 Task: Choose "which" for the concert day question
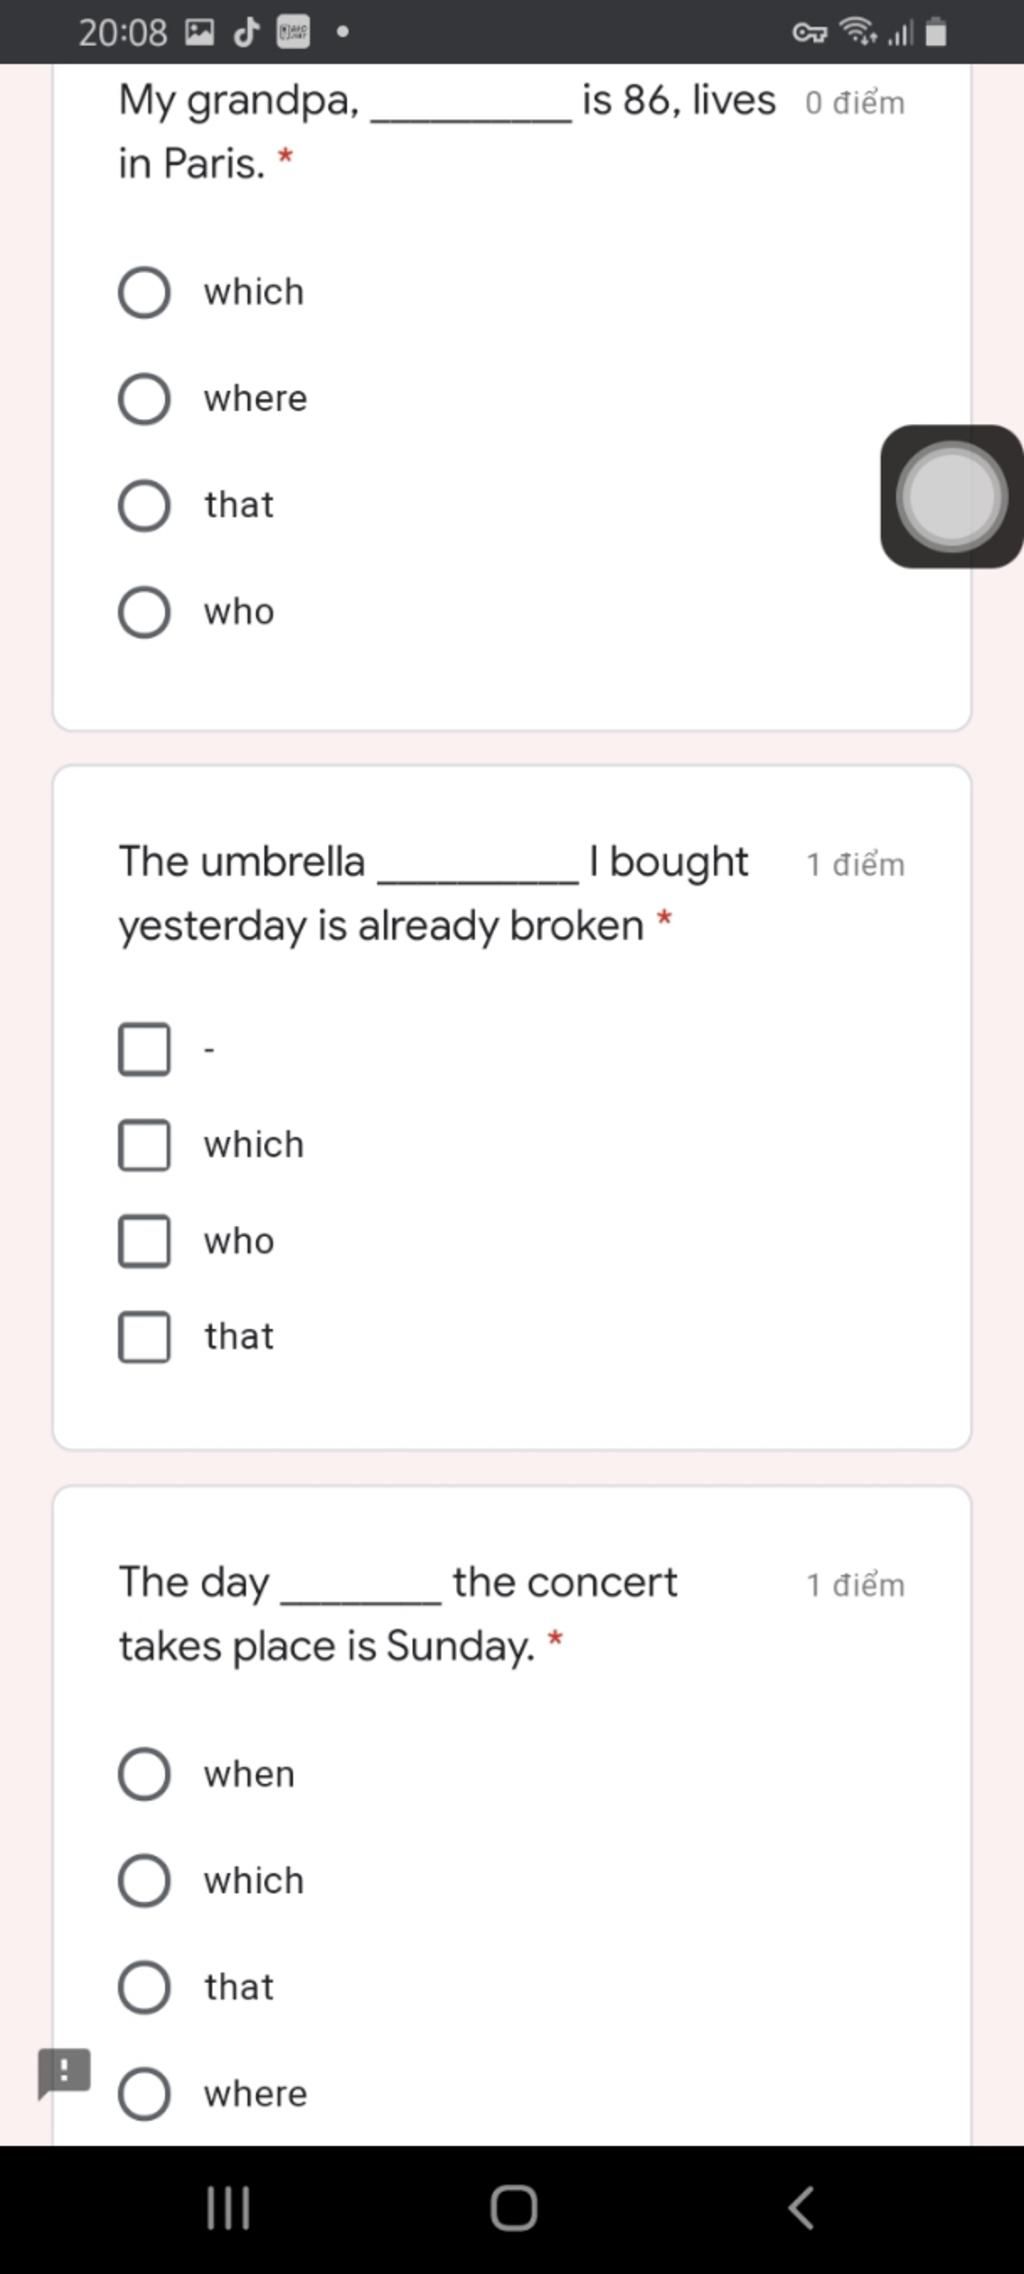click(144, 1880)
